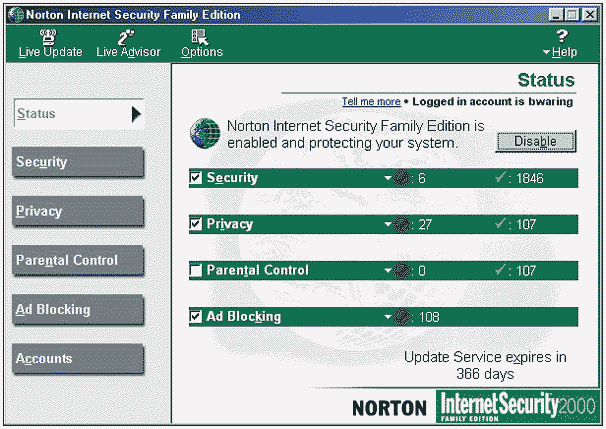This screenshot has height=429, width=606.
Task: Open the Help question mark menu
Action: click(x=561, y=43)
